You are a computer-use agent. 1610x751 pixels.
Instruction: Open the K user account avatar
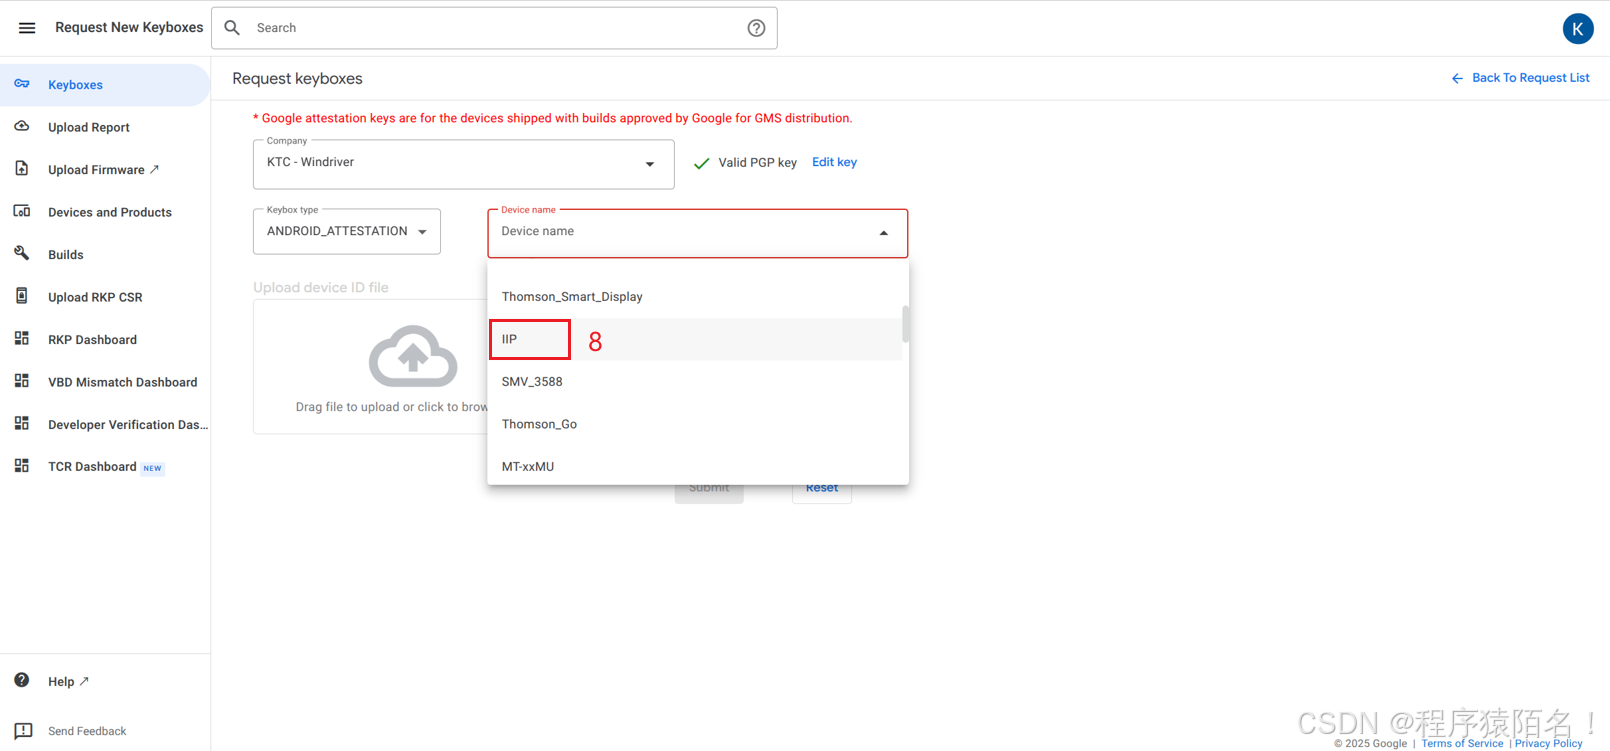coord(1578,29)
